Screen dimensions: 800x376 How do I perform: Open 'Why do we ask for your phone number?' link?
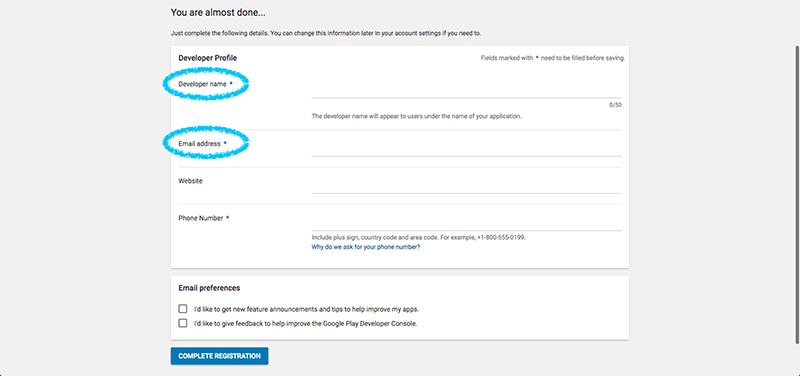(366, 247)
